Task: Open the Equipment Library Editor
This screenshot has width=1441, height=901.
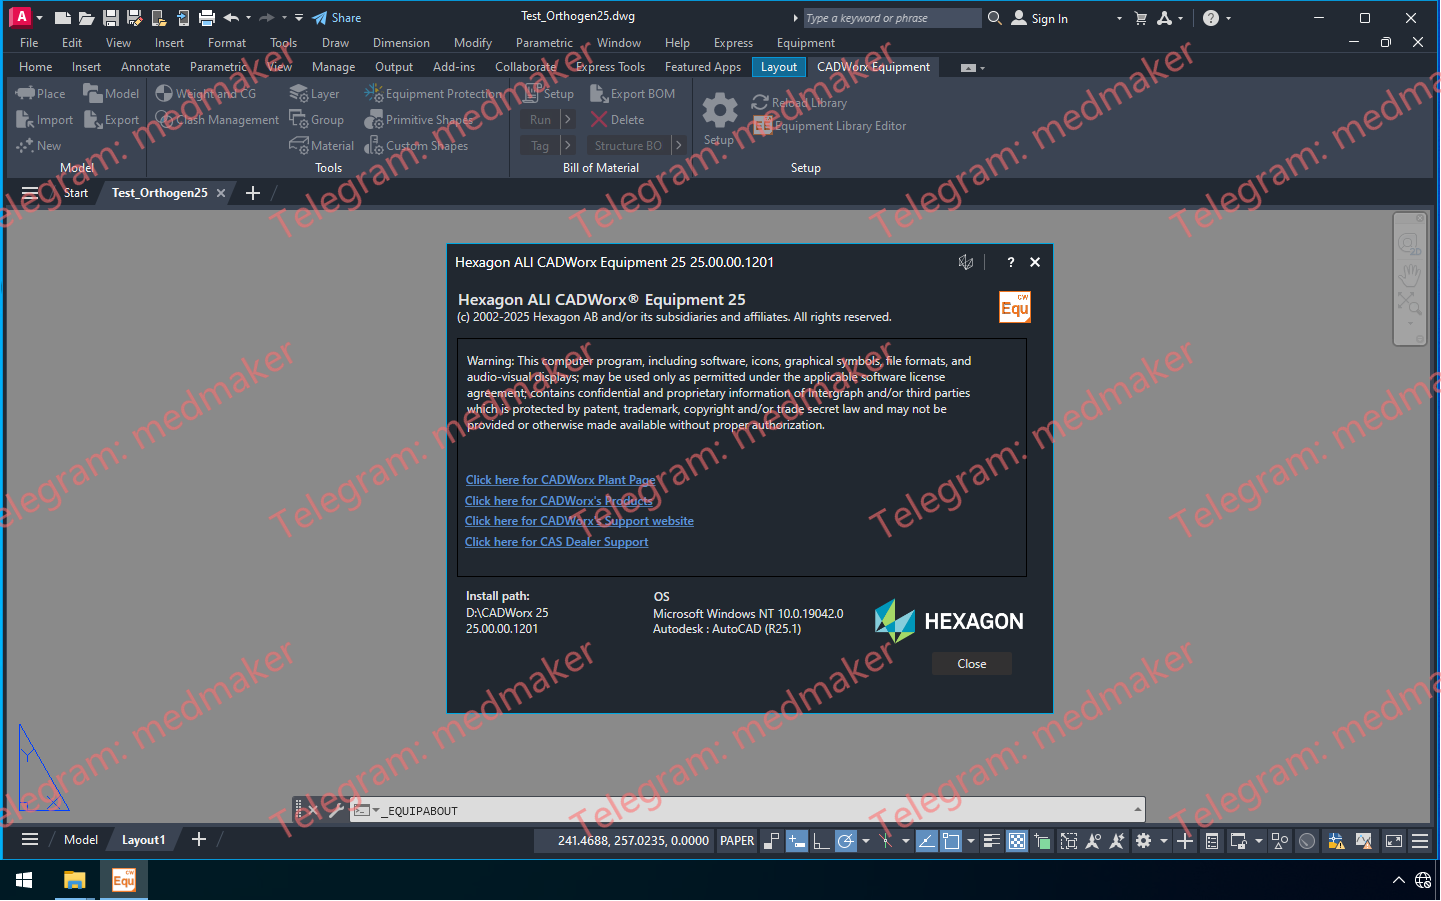Action: point(829,126)
